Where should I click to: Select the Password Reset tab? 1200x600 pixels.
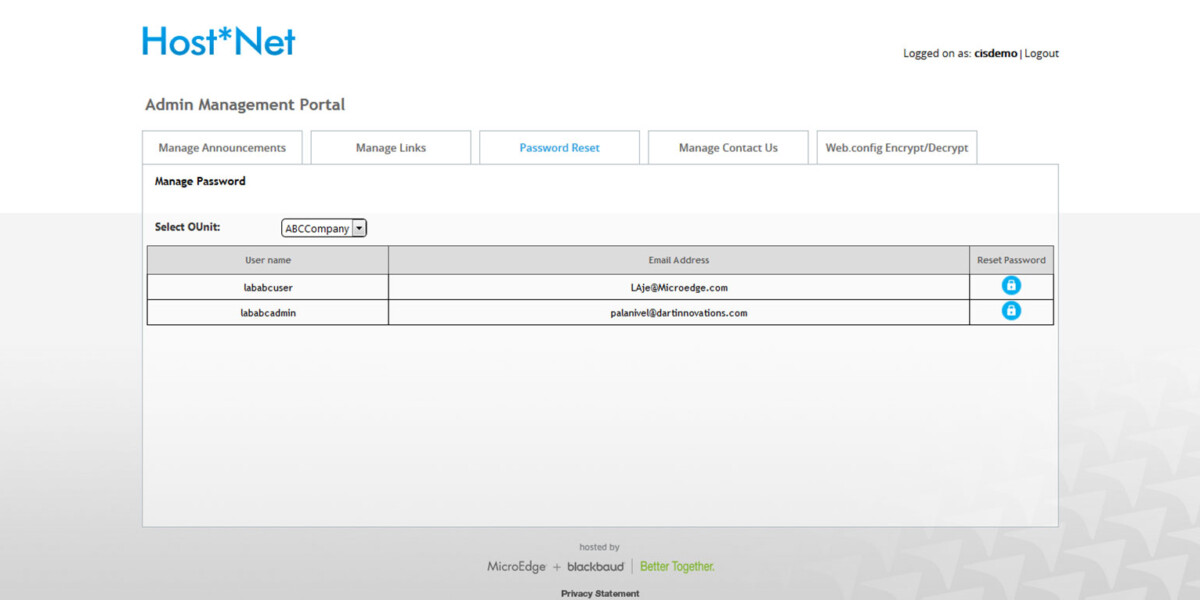559,148
